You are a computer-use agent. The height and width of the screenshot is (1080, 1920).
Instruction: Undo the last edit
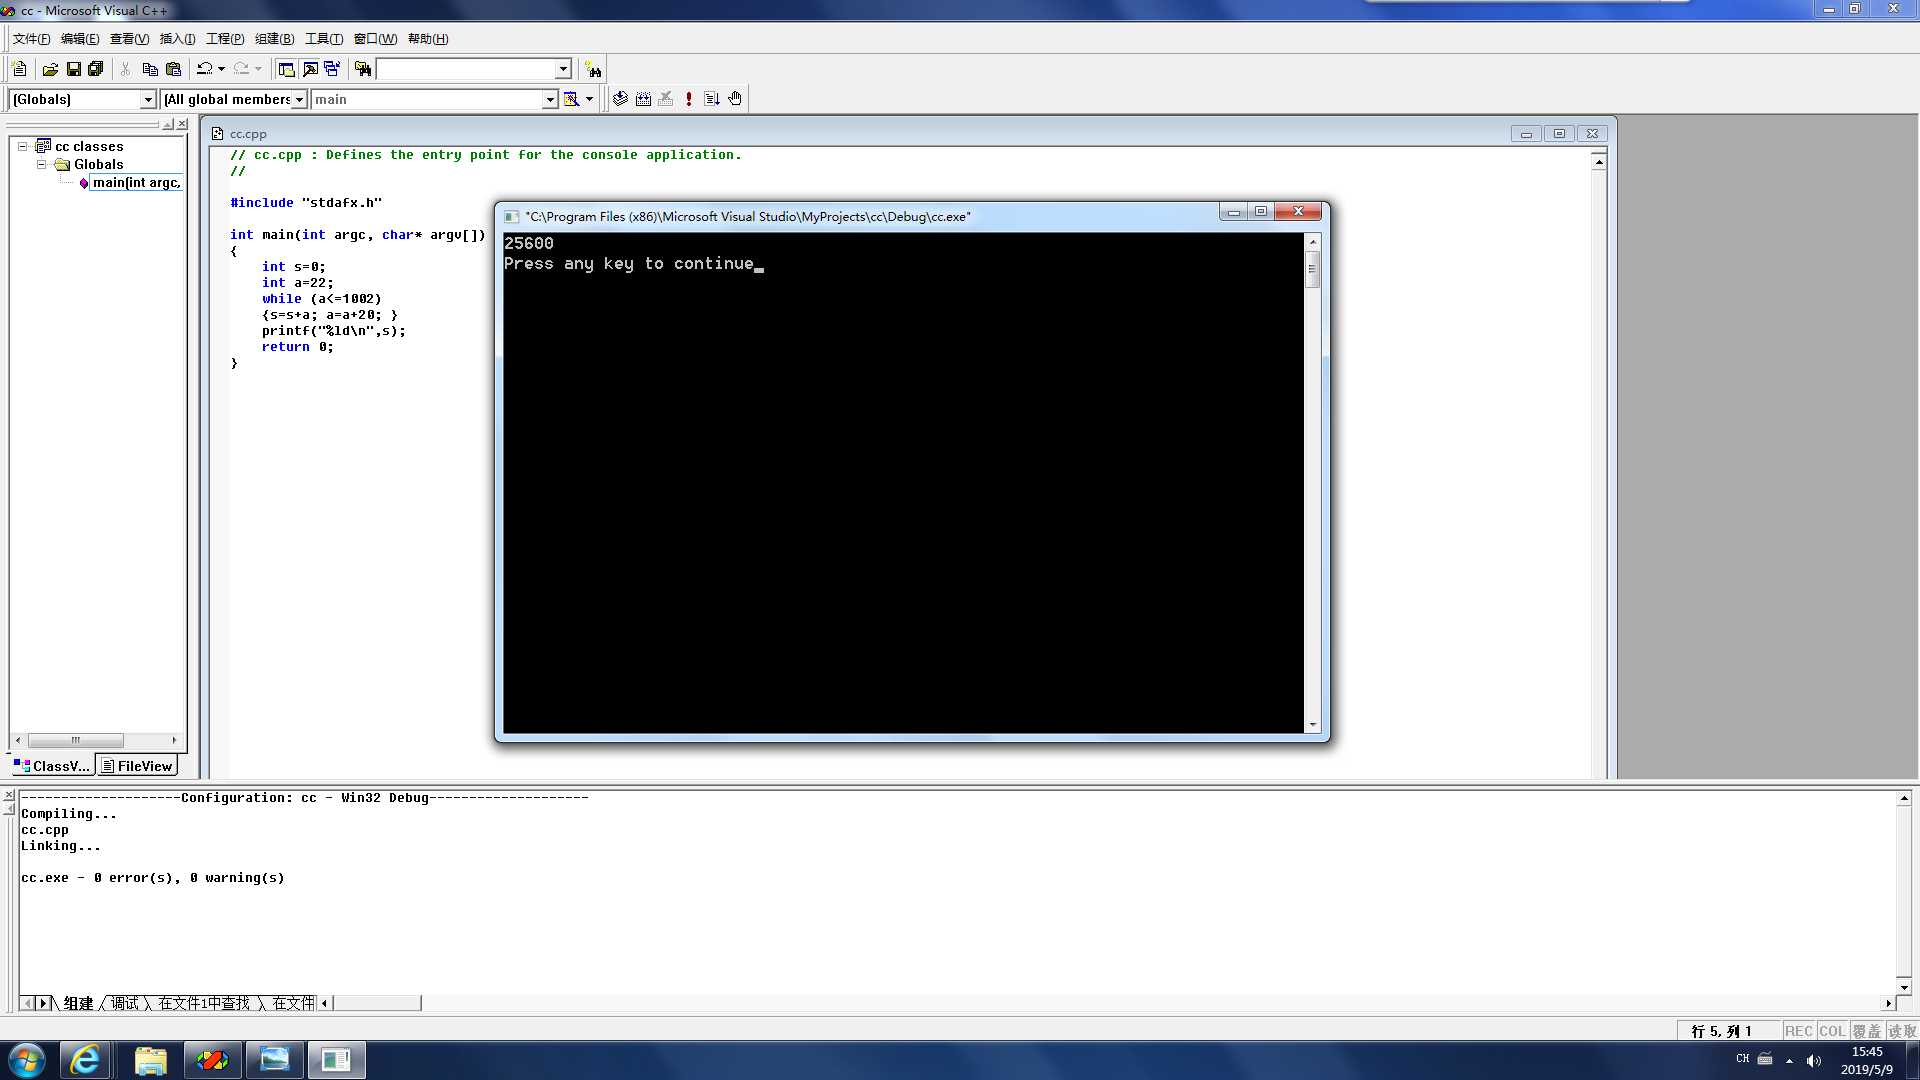204,69
